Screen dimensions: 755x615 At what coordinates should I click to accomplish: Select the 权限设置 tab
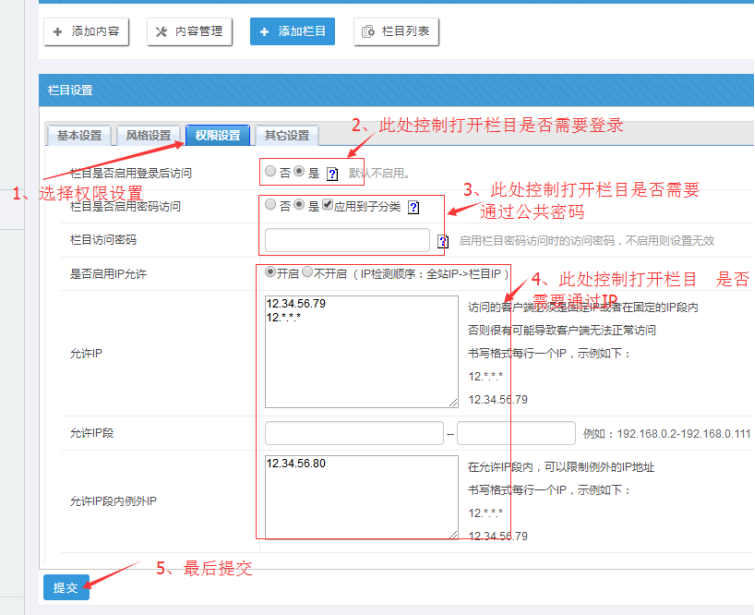coord(217,136)
